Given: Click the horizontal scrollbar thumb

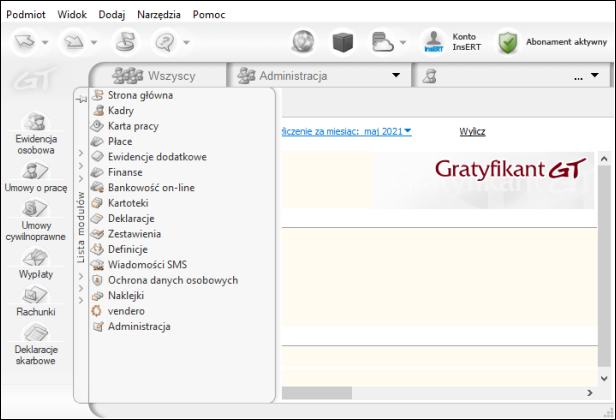Looking at the screenshot, I should click(x=317, y=392).
